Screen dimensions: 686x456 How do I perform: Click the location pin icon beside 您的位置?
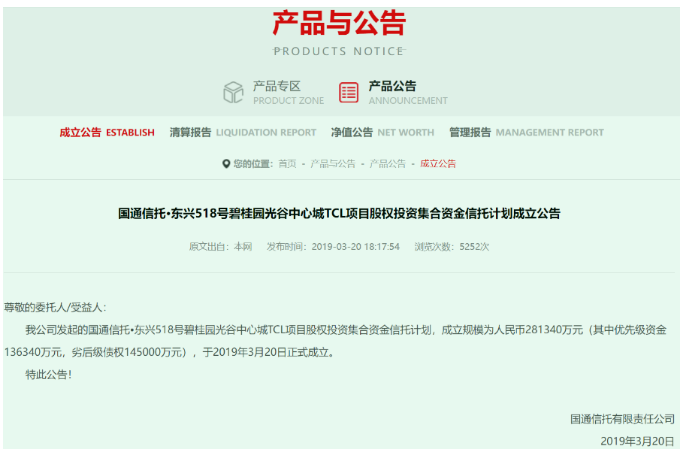pos(226,164)
